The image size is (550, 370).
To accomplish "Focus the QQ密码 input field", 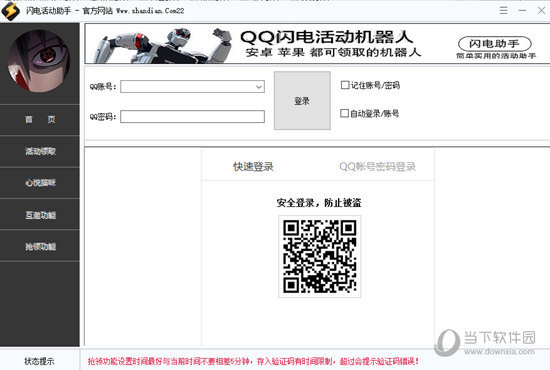I will (x=192, y=116).
